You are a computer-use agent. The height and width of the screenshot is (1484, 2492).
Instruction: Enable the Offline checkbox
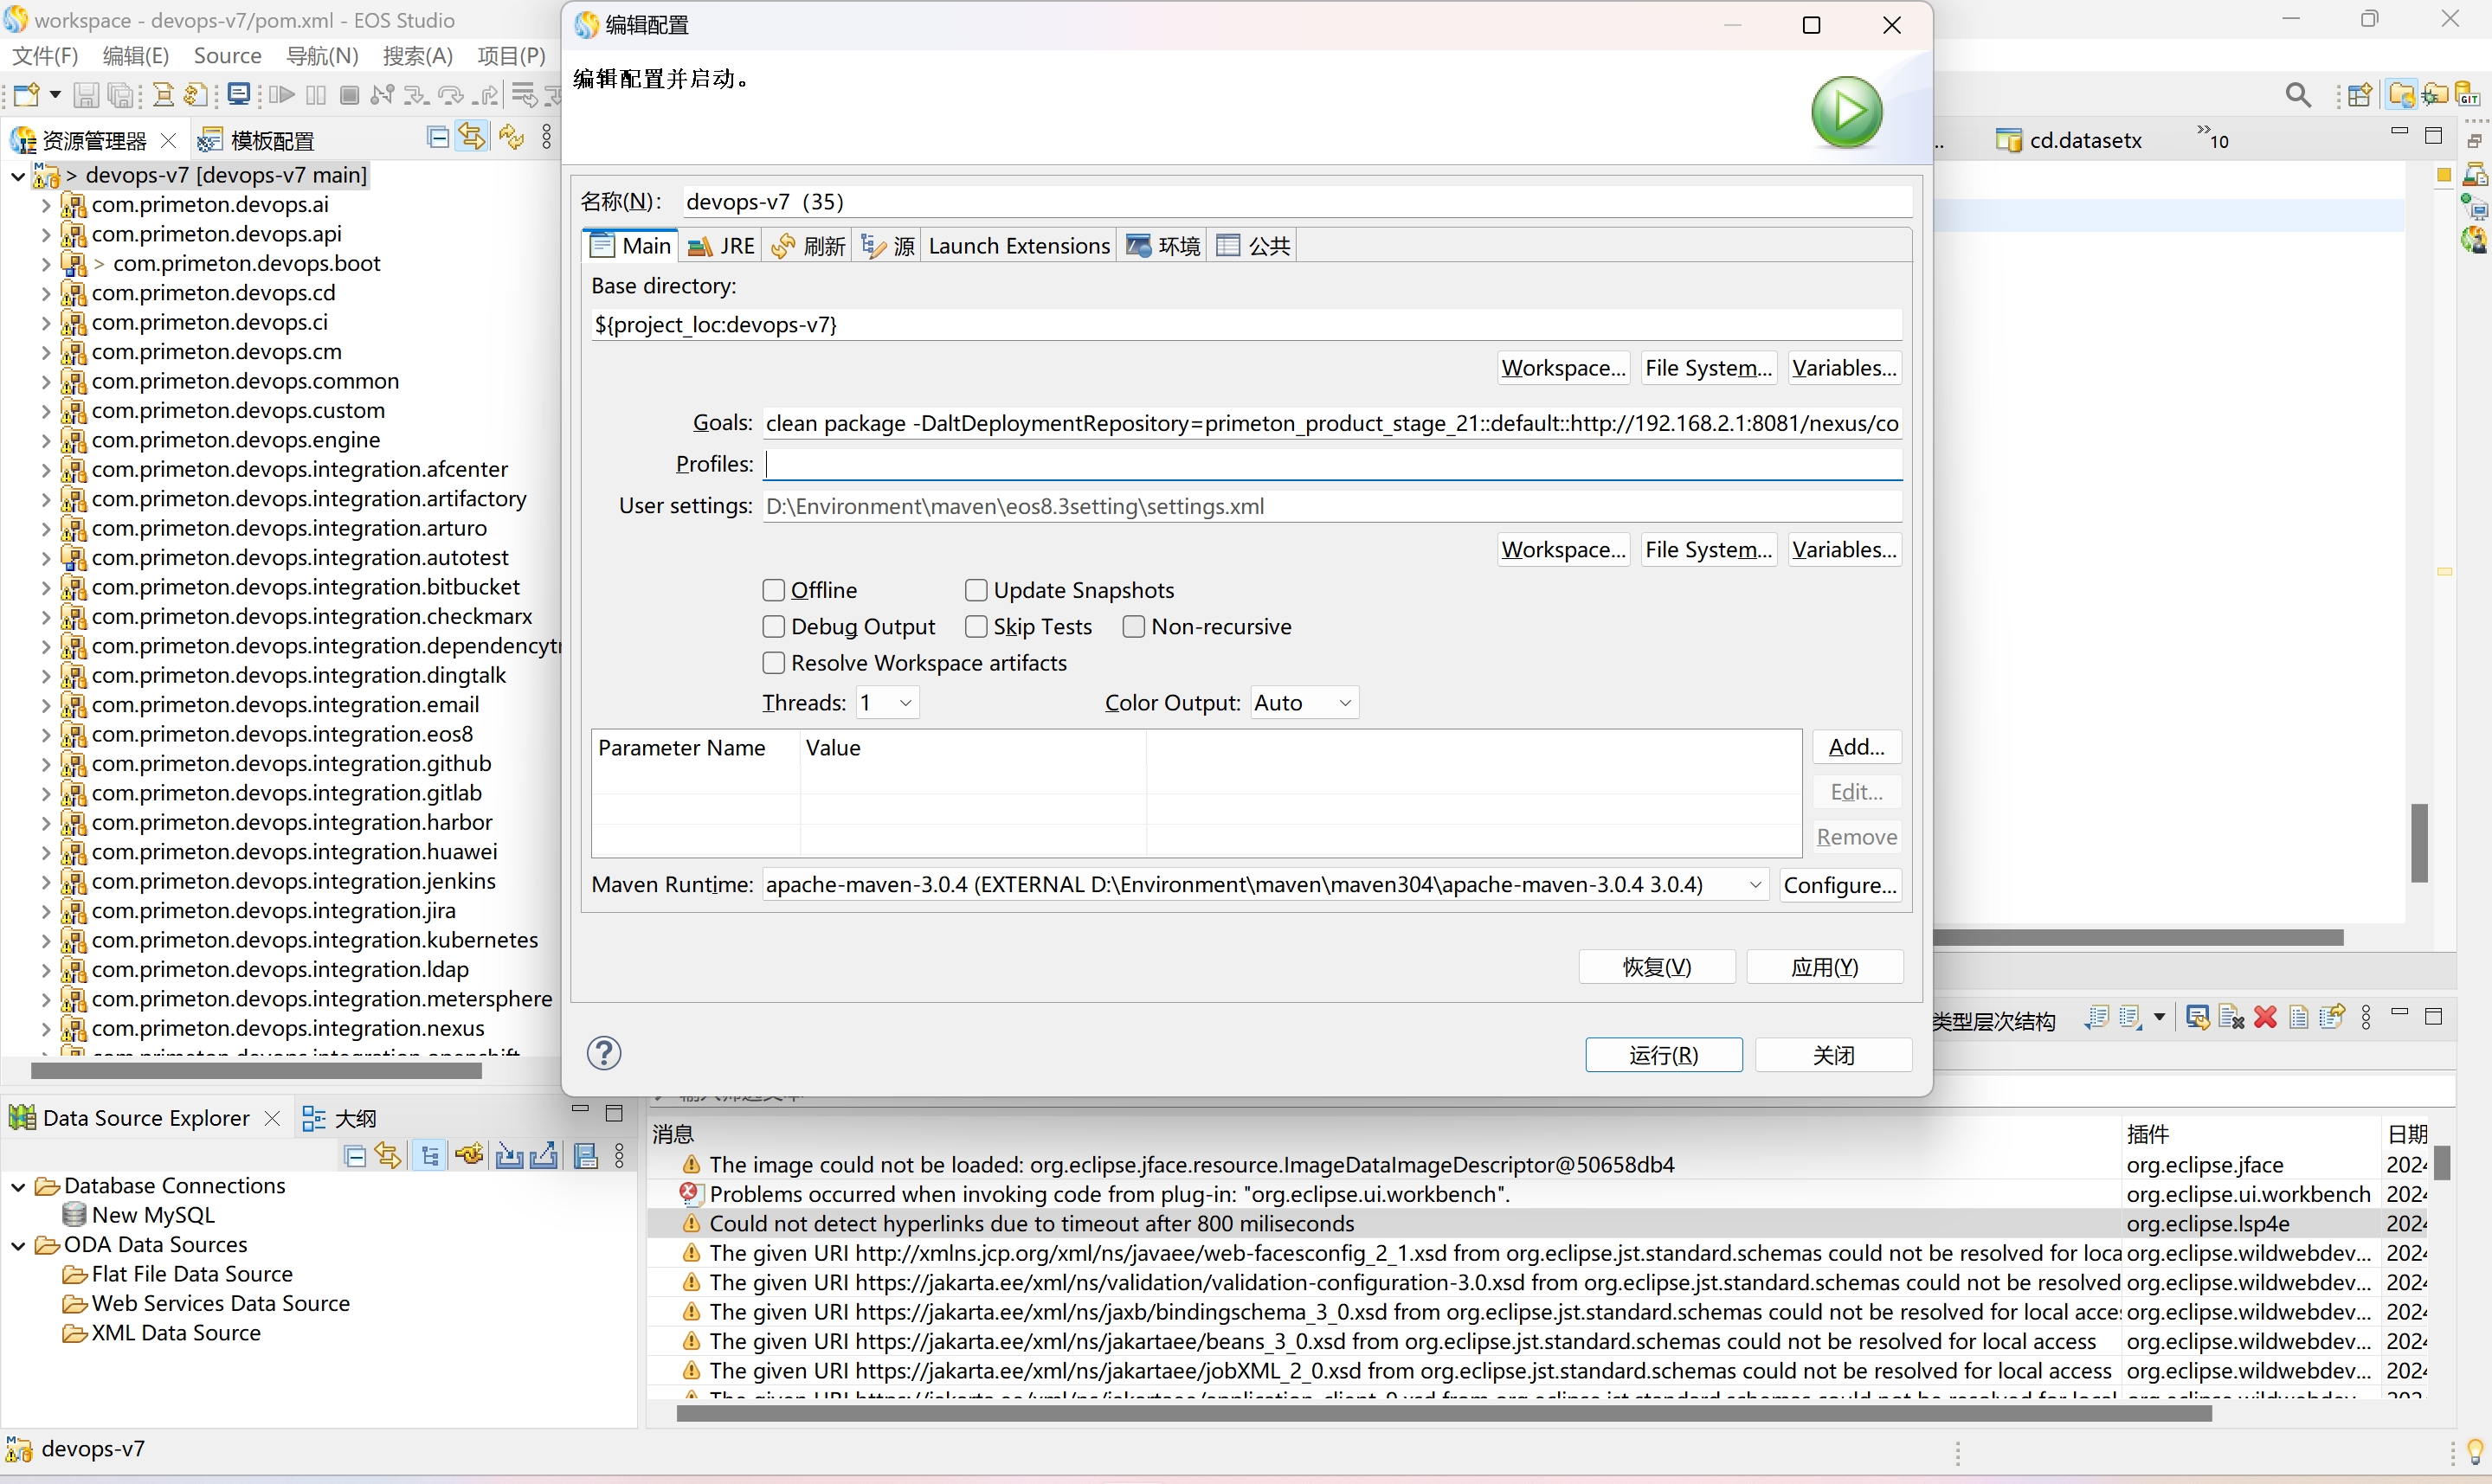pyautogui.click(x=773, y=590)
